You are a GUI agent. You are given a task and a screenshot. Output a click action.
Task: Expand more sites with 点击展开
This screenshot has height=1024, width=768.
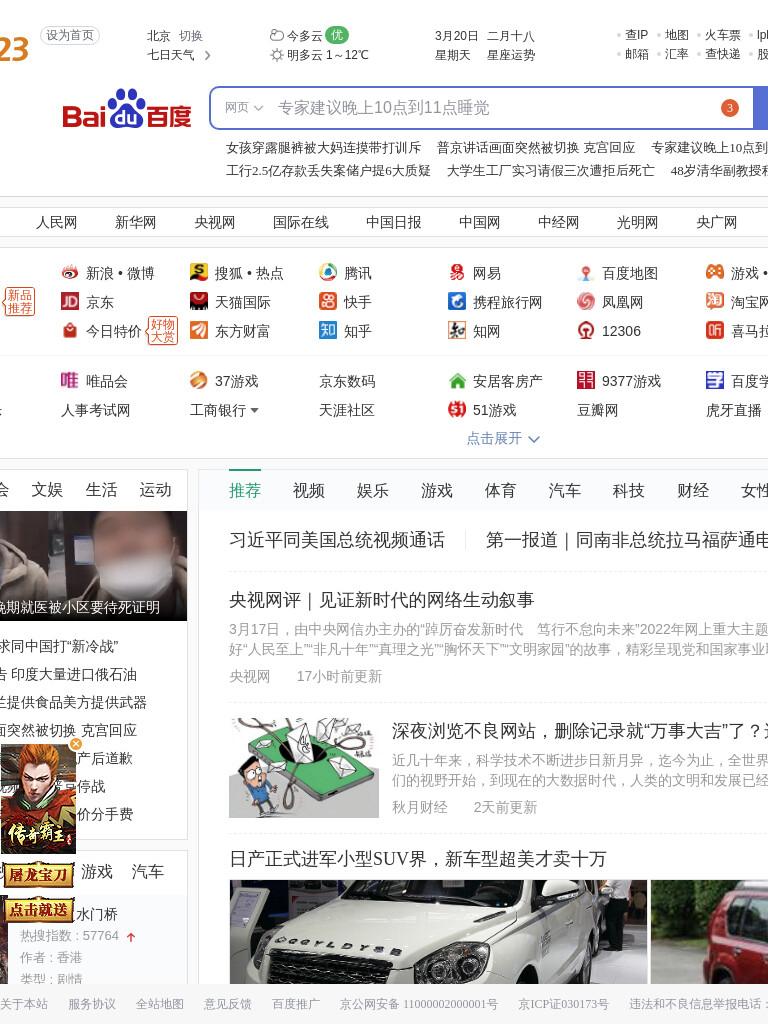click(503, 438)
